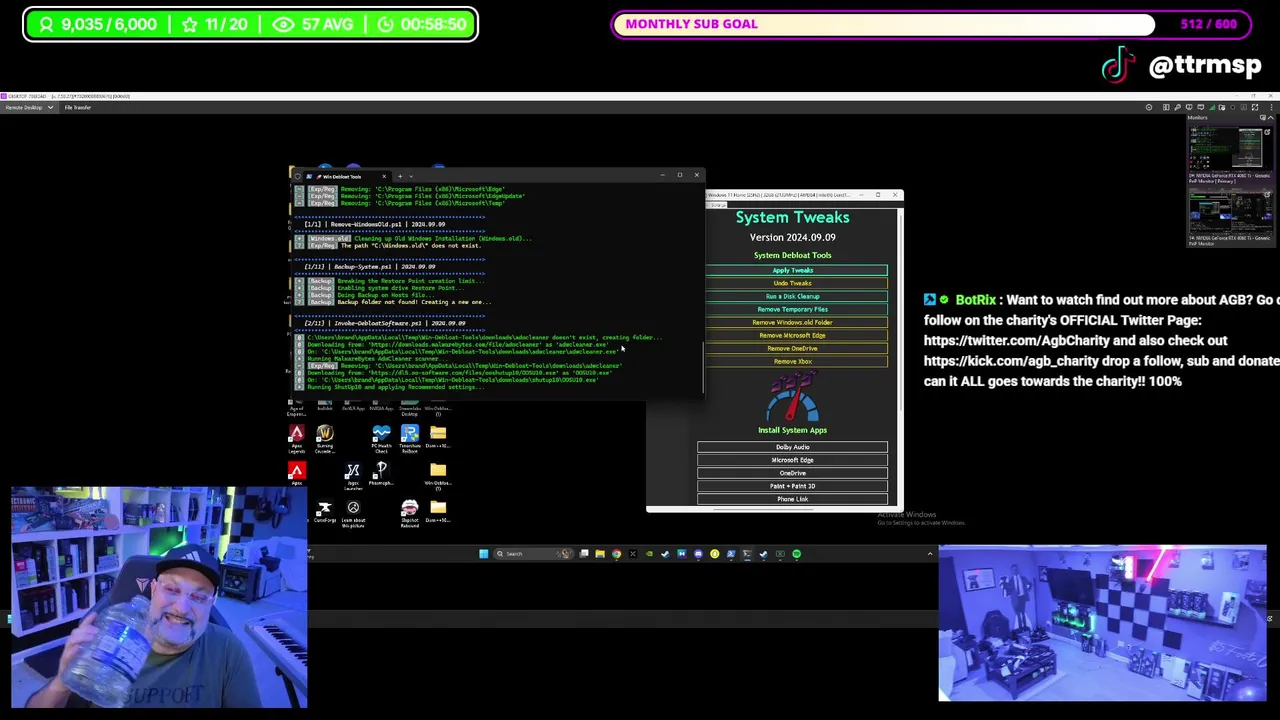Open the Remote Desktop menu
The height and width of the screenshot is (720, 1280).
[28, 107]
